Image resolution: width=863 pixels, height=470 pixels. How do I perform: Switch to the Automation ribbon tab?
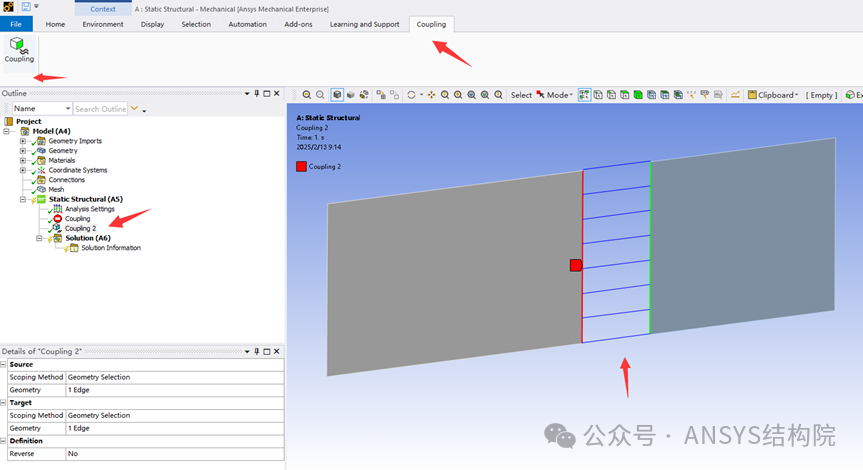point(248,24)
